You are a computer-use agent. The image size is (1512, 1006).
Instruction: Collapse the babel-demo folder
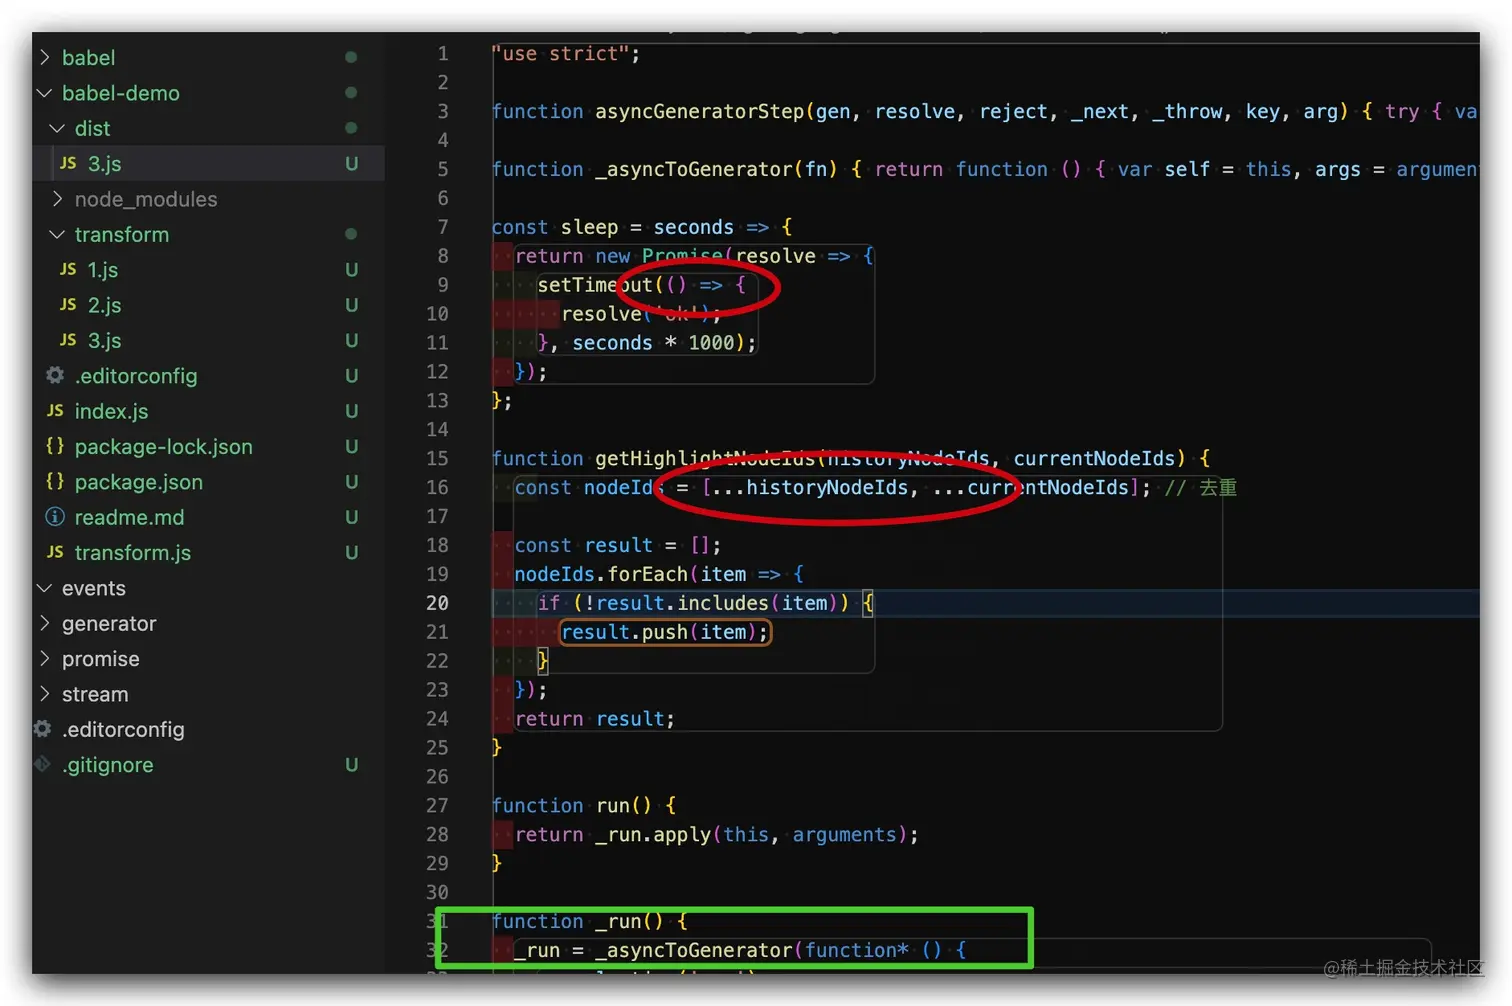[43, 93]
